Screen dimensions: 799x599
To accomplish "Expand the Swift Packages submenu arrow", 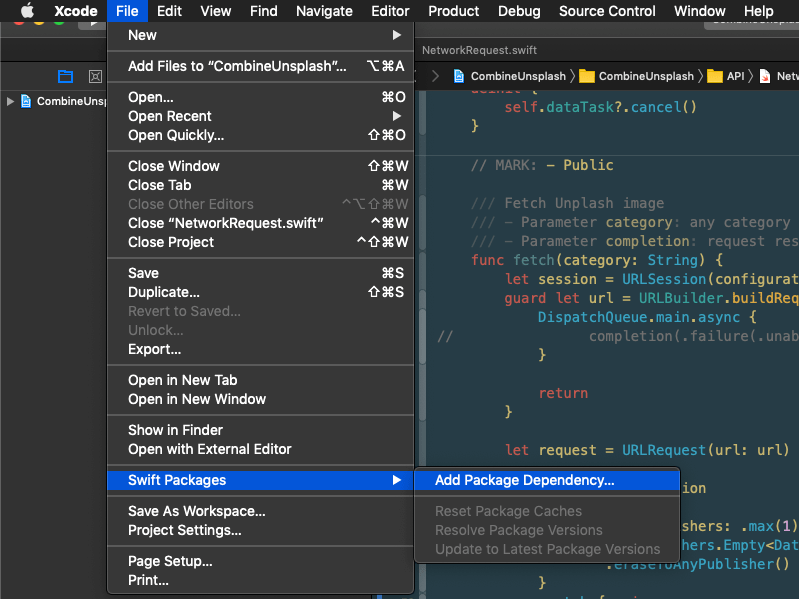I will click(396, 480).
